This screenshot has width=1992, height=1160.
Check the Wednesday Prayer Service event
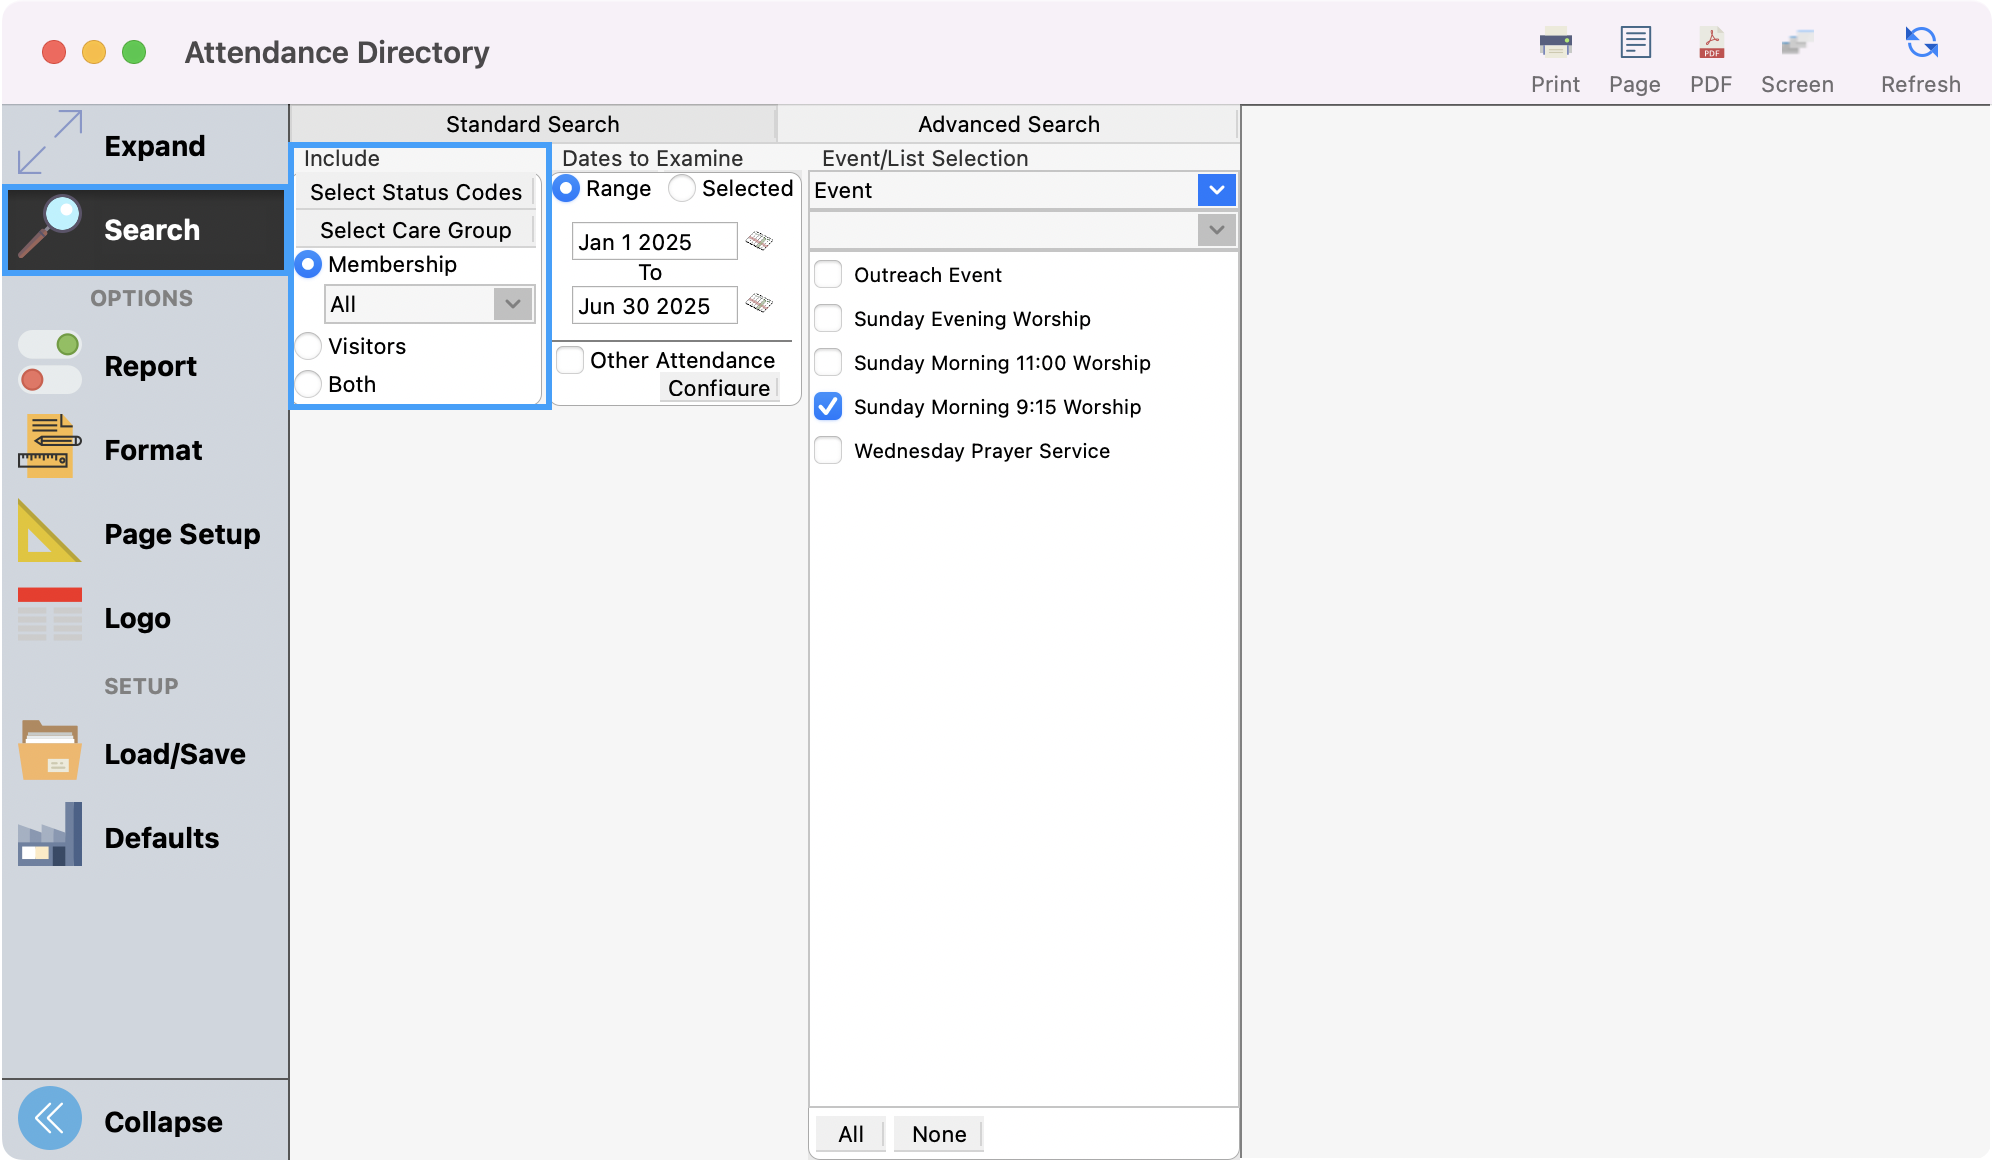827,450
